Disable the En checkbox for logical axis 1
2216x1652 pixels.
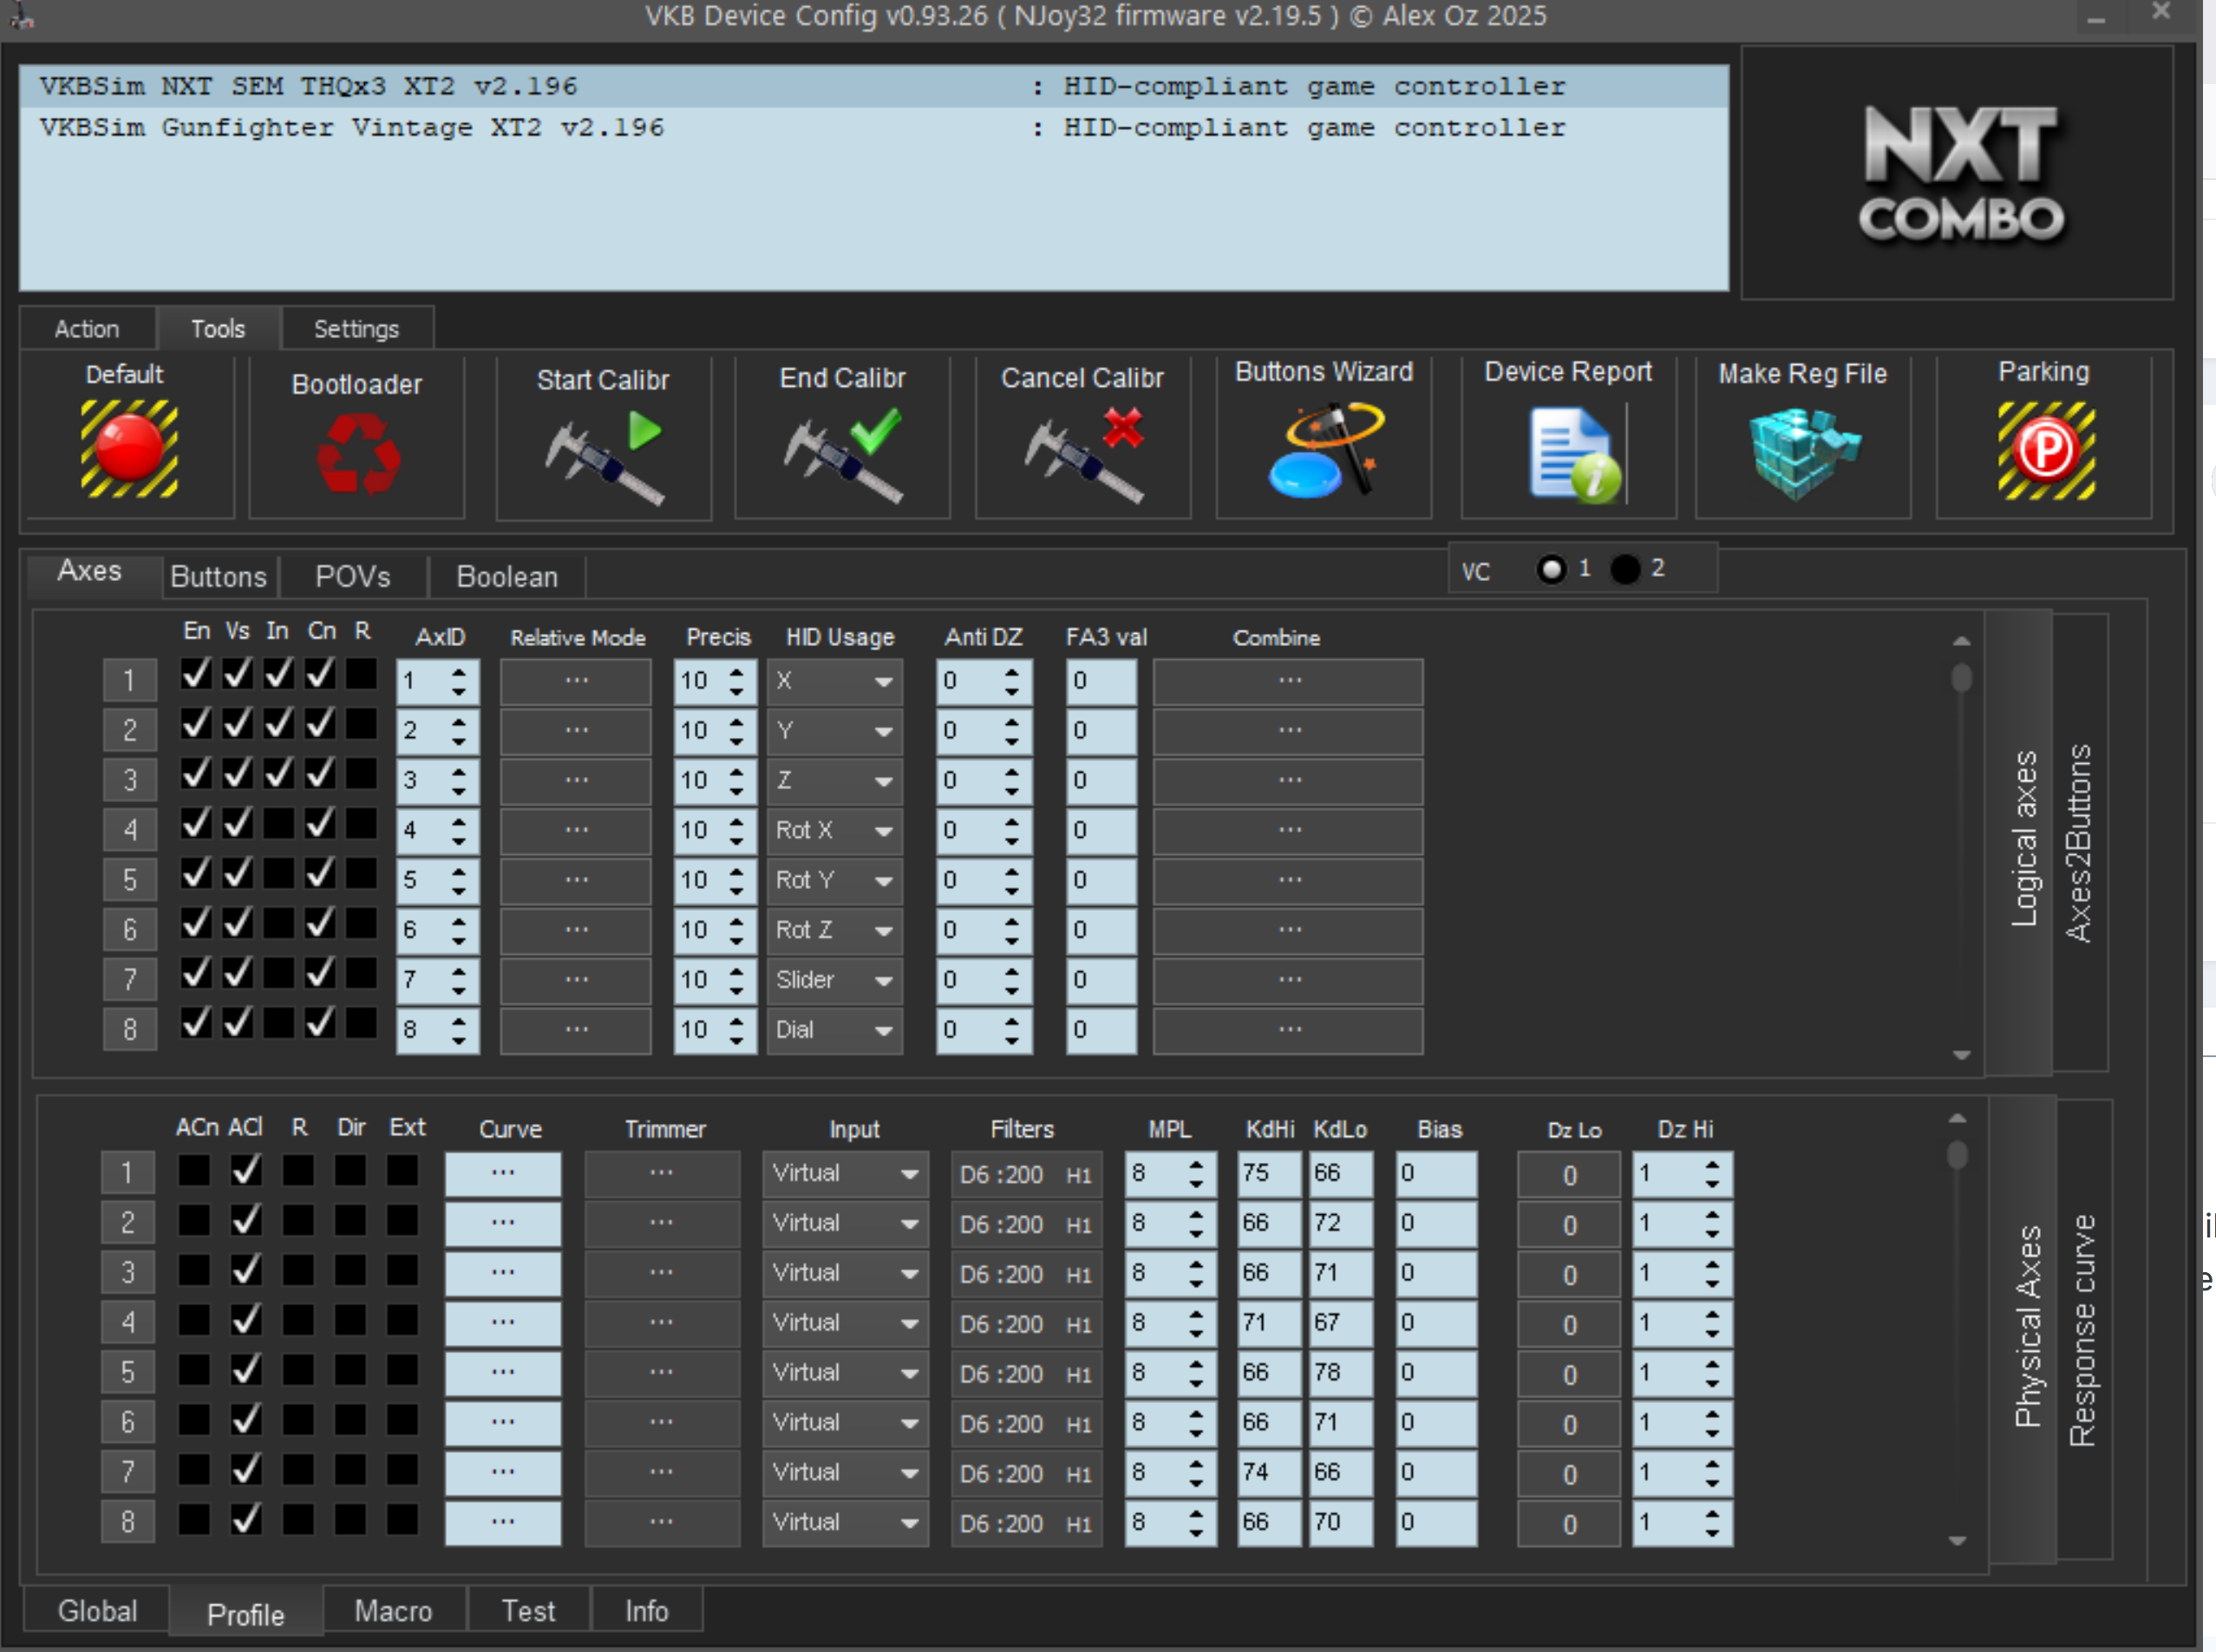point(196,675)
